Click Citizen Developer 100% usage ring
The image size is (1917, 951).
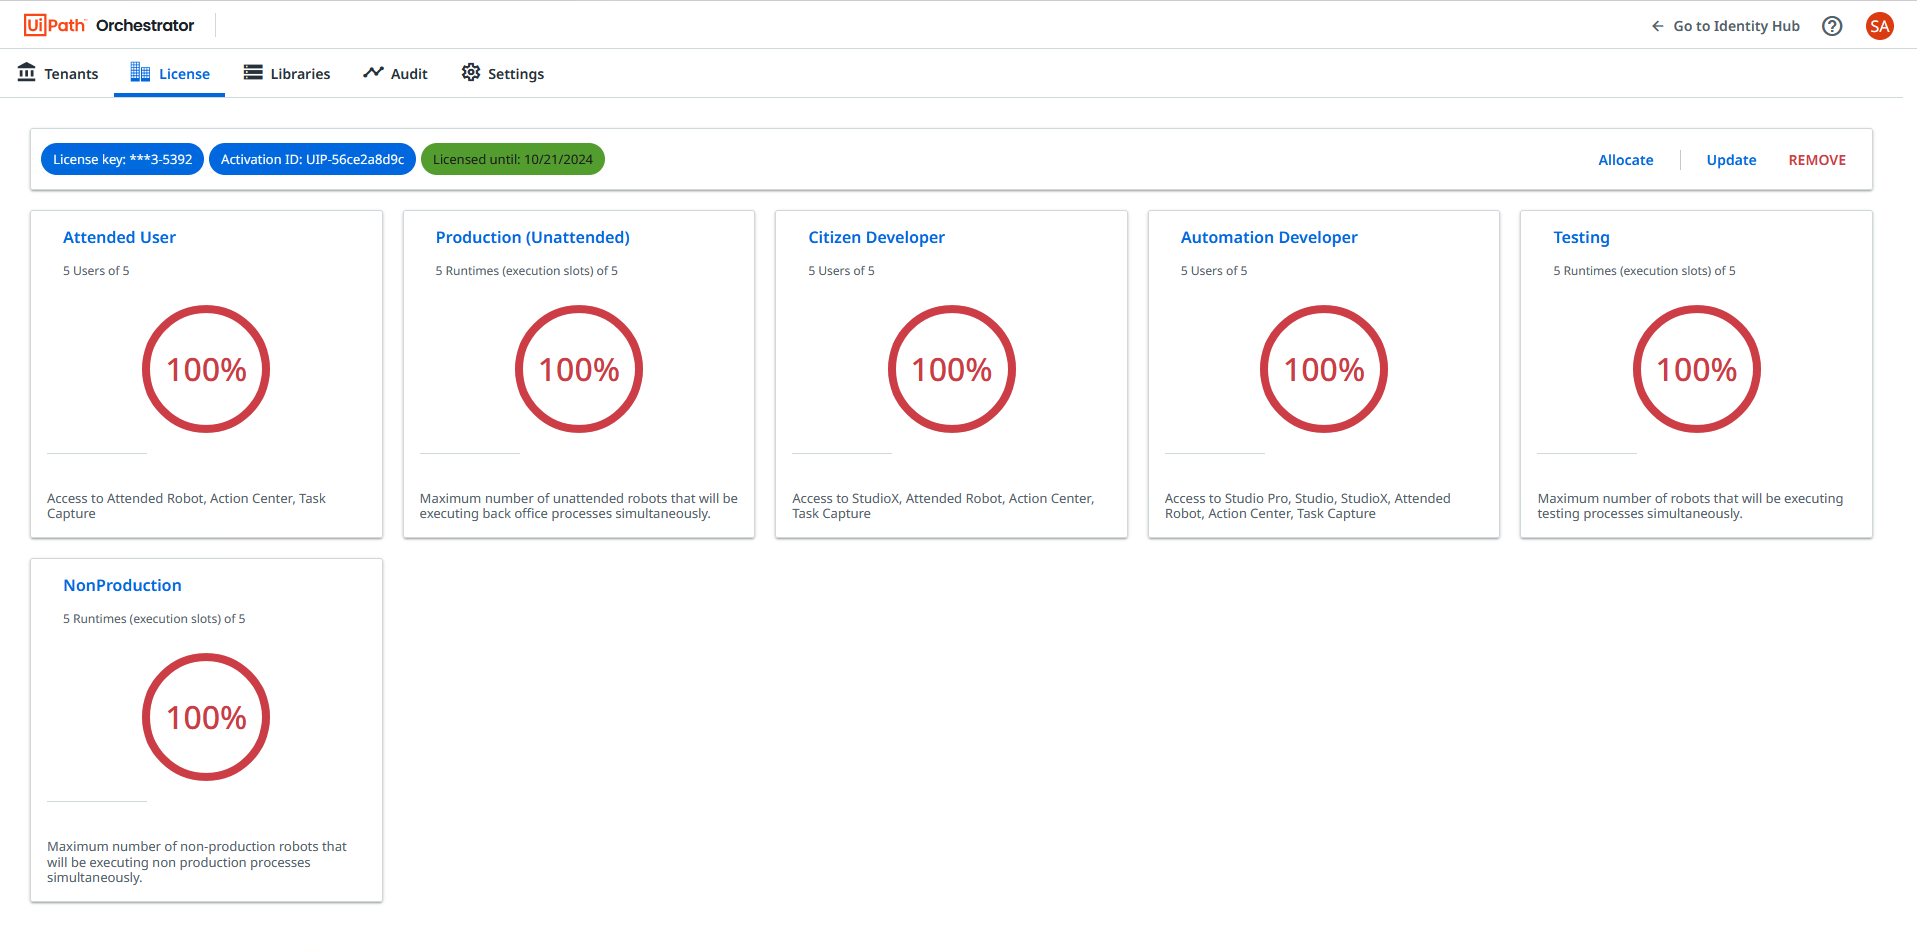tap(952, 369)
